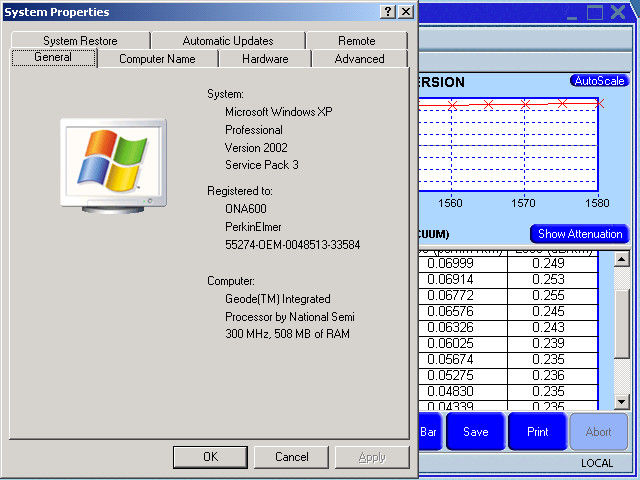Click the ONA600 registered name
The width and height of the screenshot is (640, 480).
(246, 209)
